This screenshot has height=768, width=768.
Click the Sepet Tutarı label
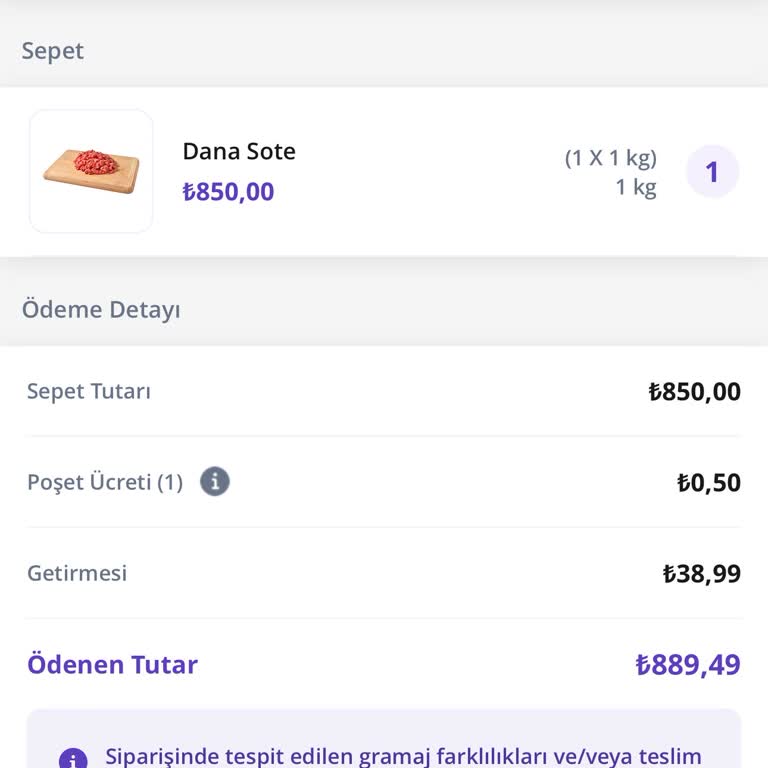[89, 391]
